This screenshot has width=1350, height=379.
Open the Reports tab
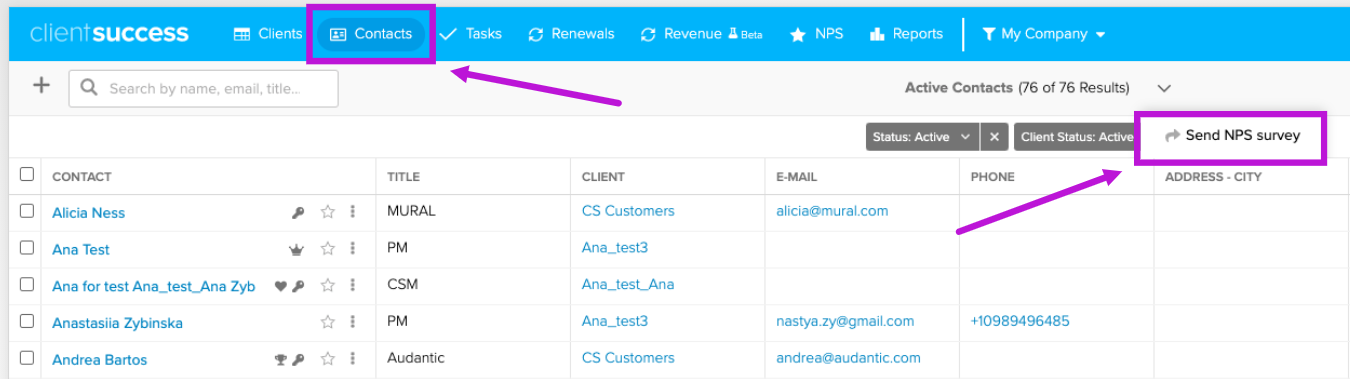point(906,34)
